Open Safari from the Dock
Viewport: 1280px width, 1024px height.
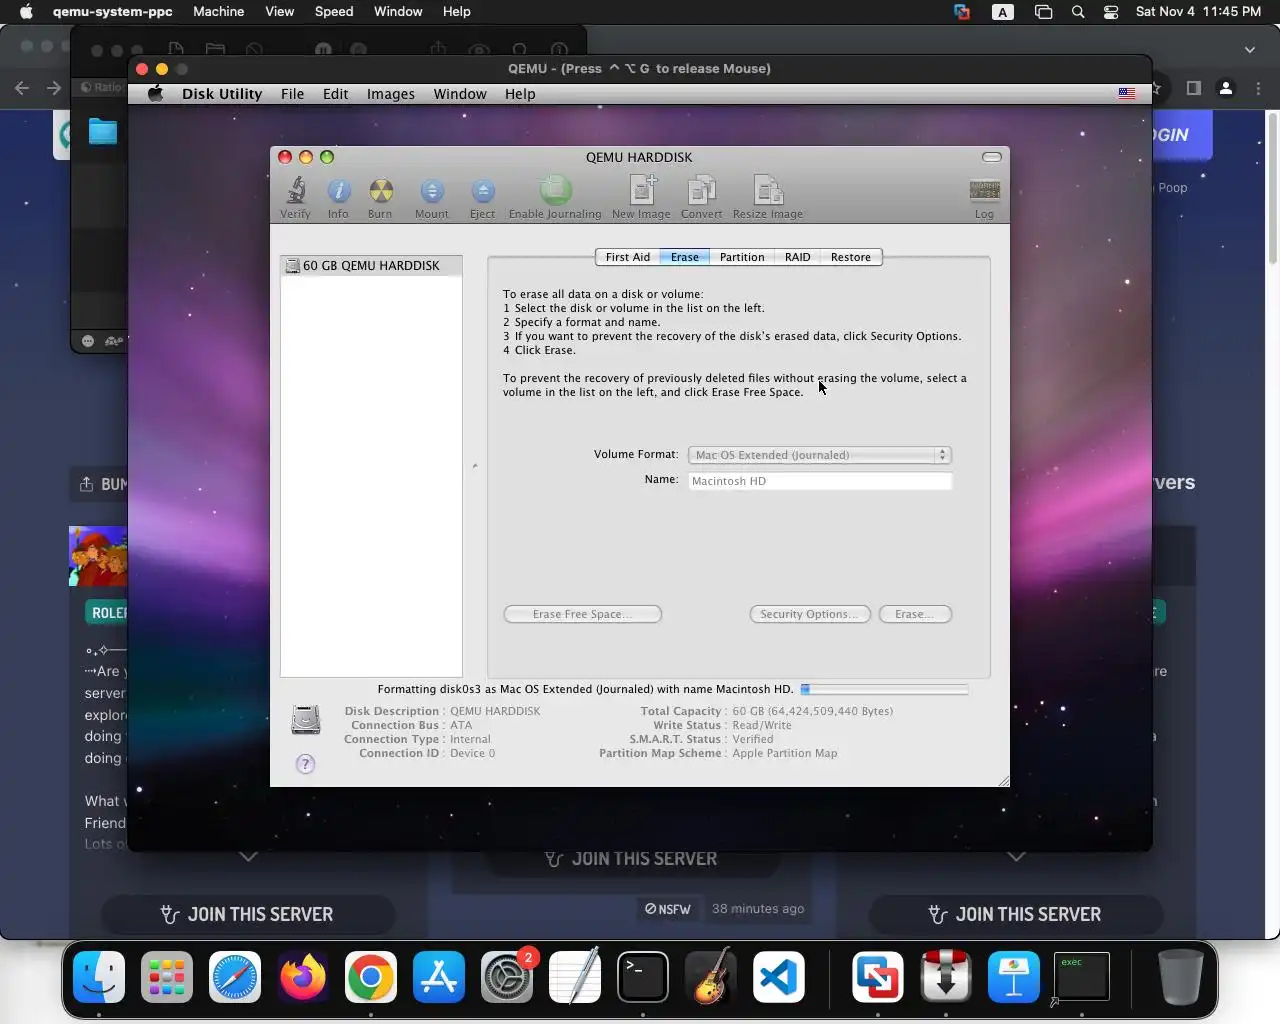click(235, 976)
